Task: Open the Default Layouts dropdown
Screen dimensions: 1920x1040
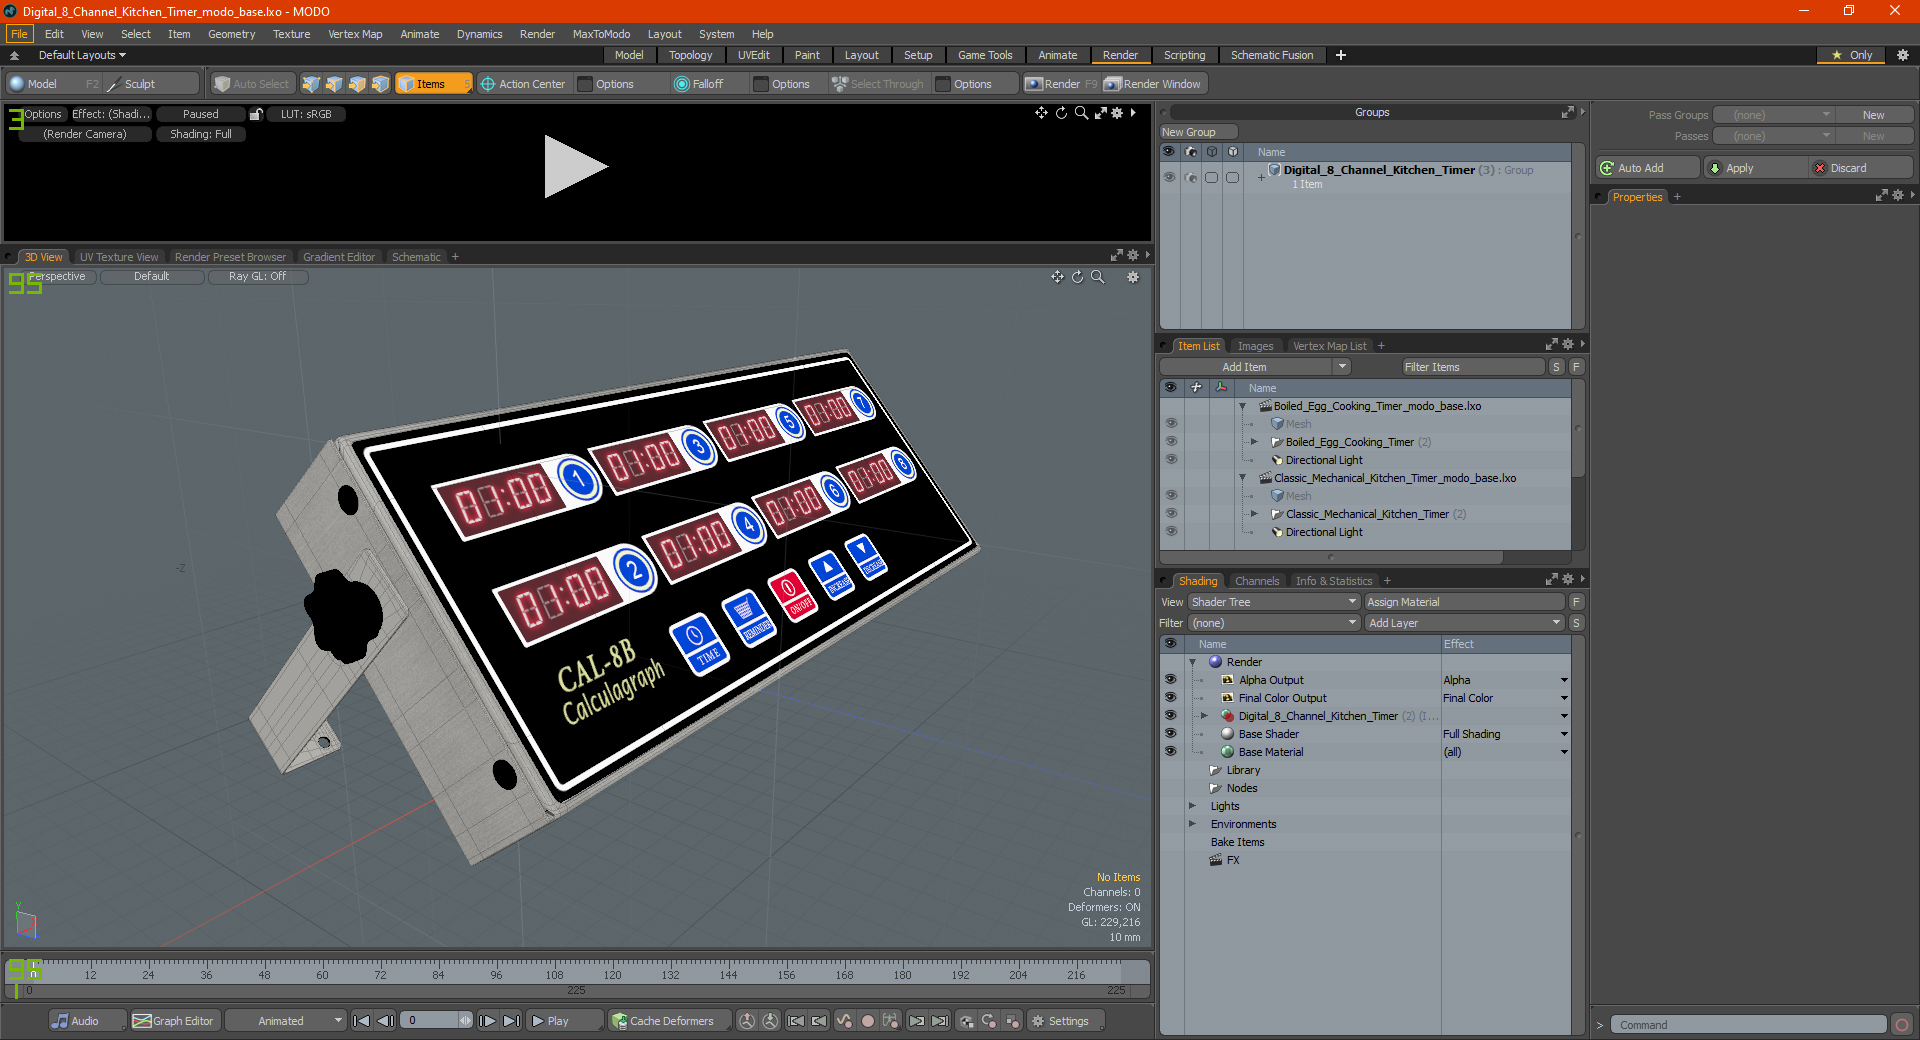Action: click(x=82, y=55)
